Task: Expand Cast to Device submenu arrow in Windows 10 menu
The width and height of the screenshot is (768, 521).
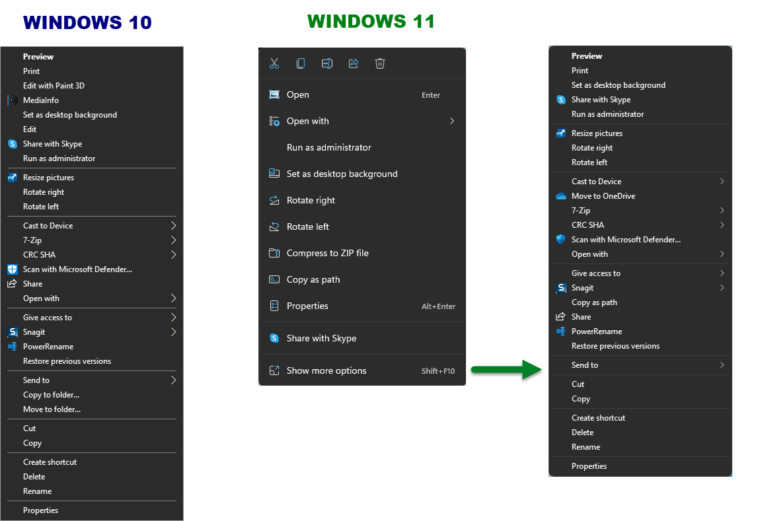Action: [x=173, y=226]
